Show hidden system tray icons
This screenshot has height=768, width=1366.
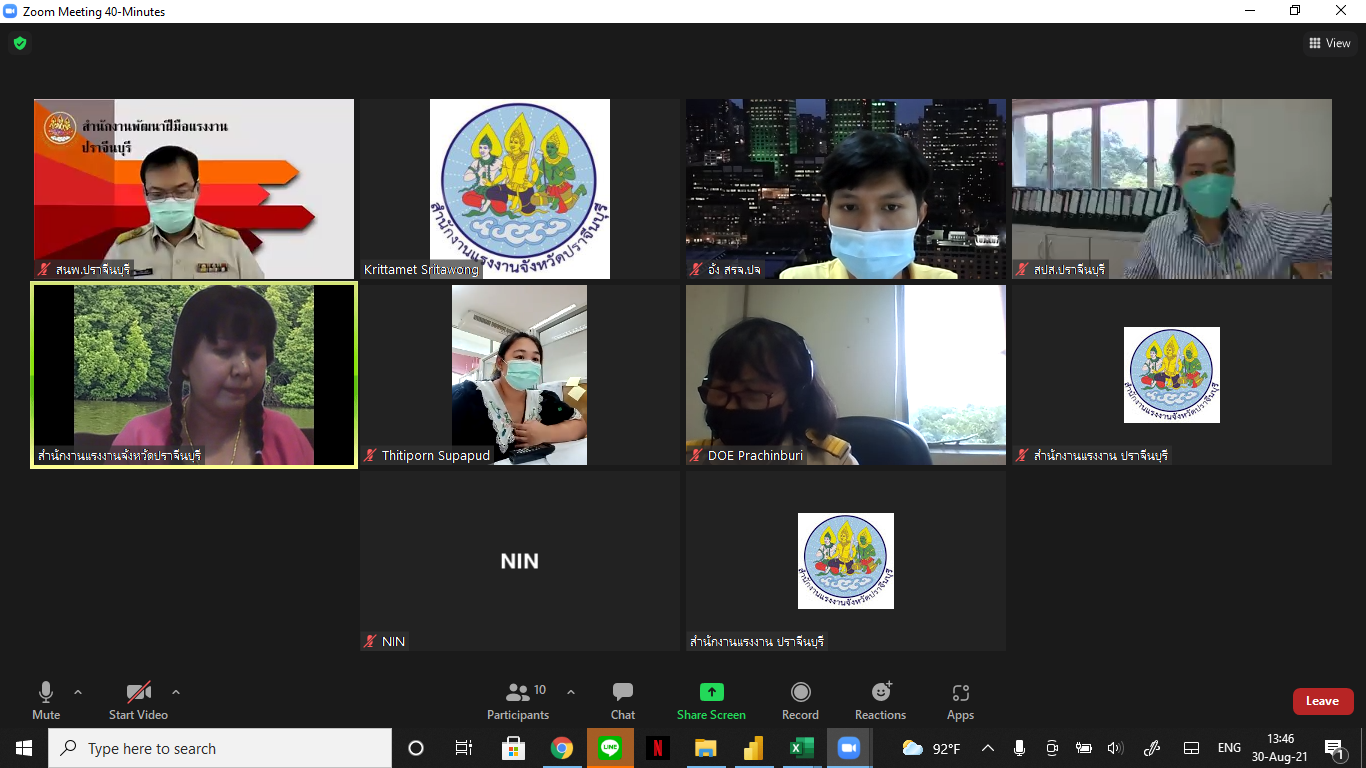point(987,748)
